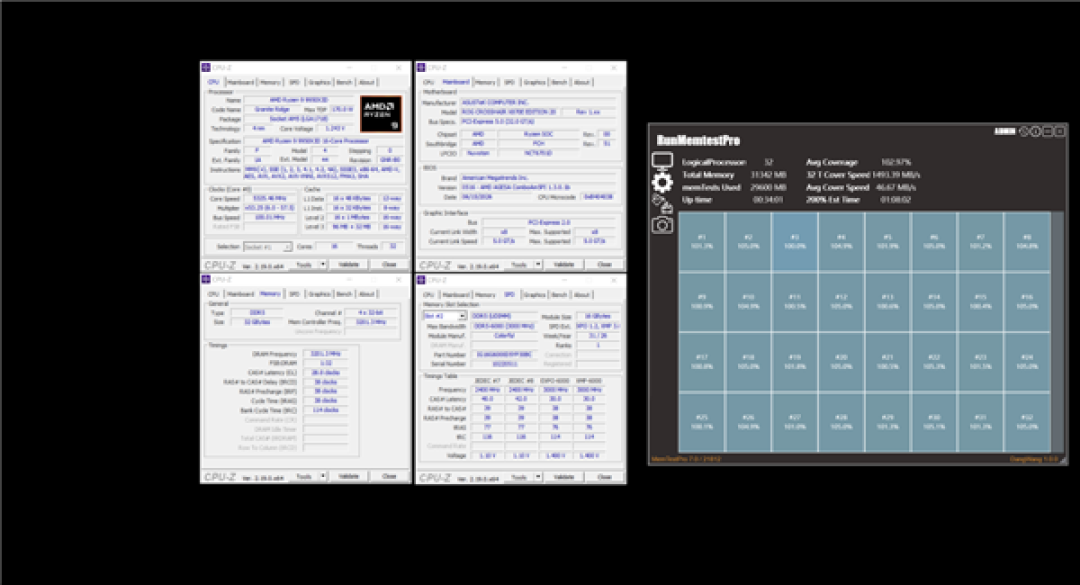1080x585 pixels.
Task: Open the gear settings icon in RunMemtestPro
Action: click(662, 183)
